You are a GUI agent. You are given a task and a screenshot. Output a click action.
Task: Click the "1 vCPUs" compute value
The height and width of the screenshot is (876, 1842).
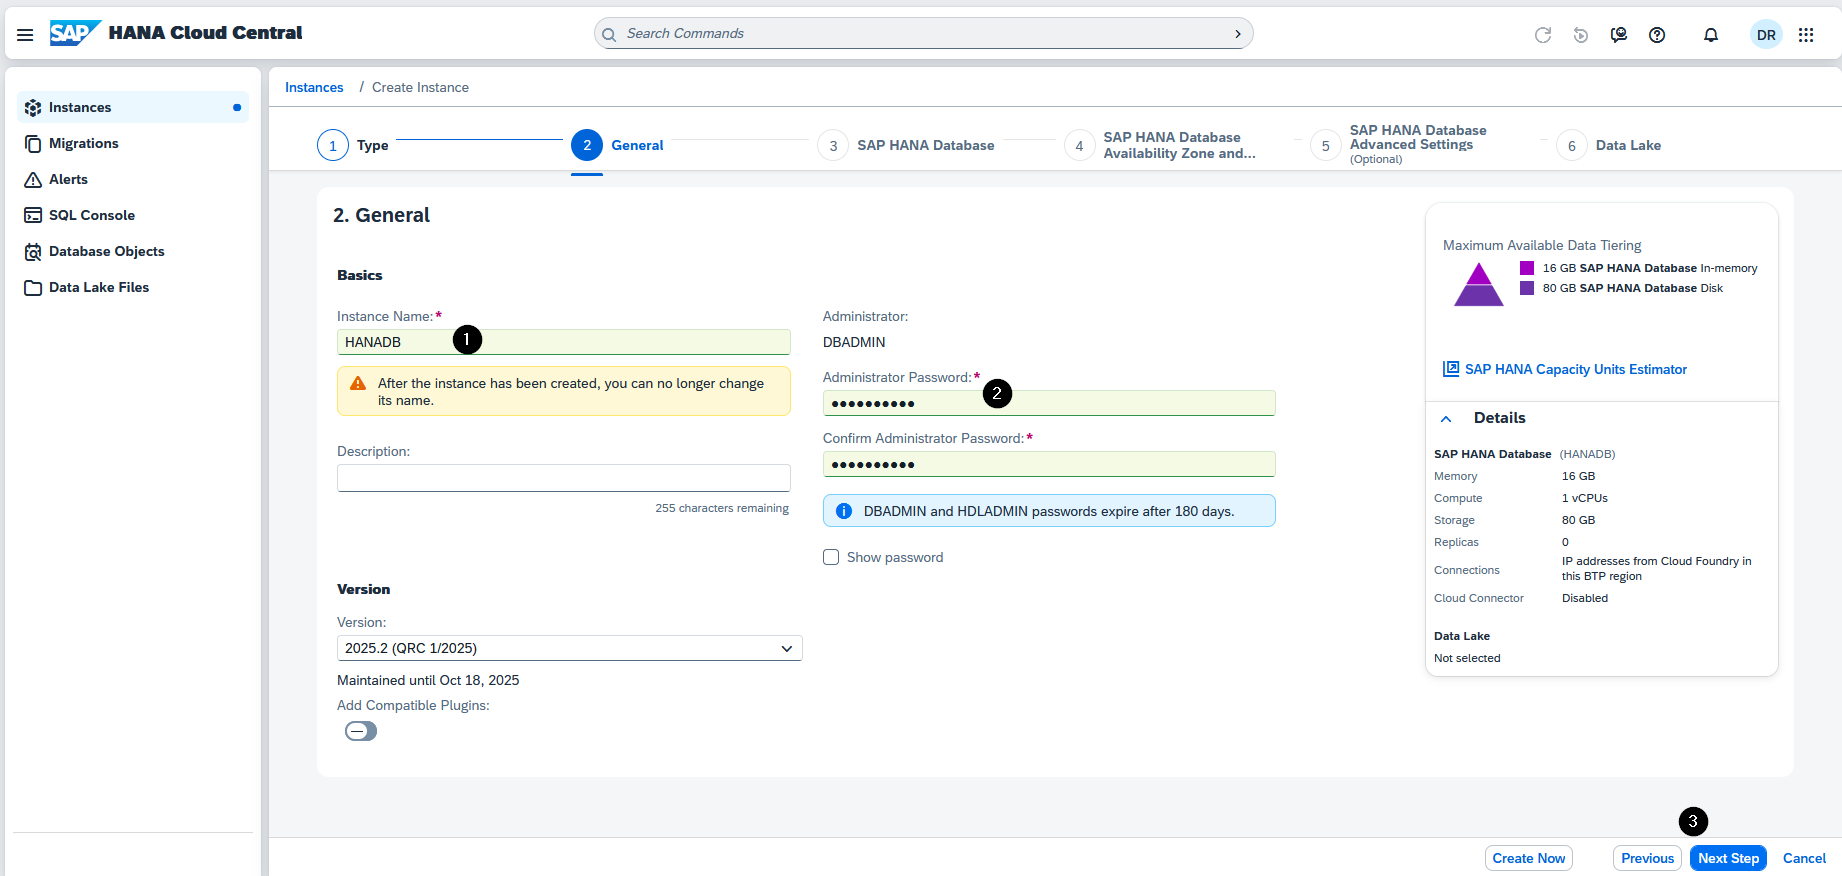[x=1585, y=498]
